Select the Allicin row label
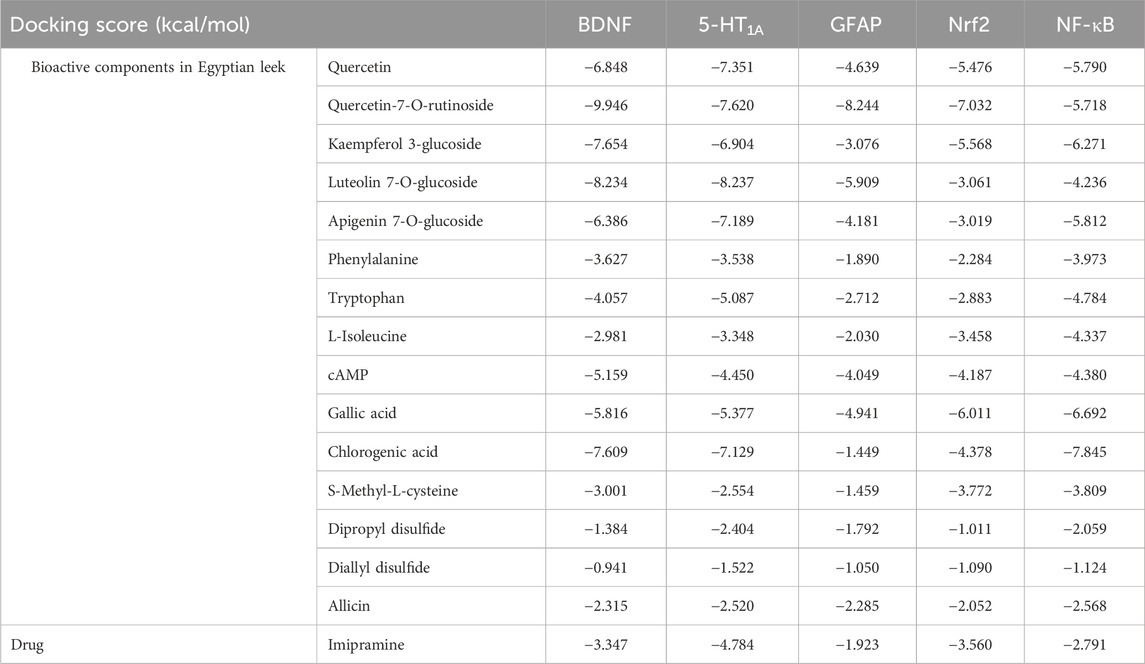The image size is (1145, 664). [x=351, y=606]
